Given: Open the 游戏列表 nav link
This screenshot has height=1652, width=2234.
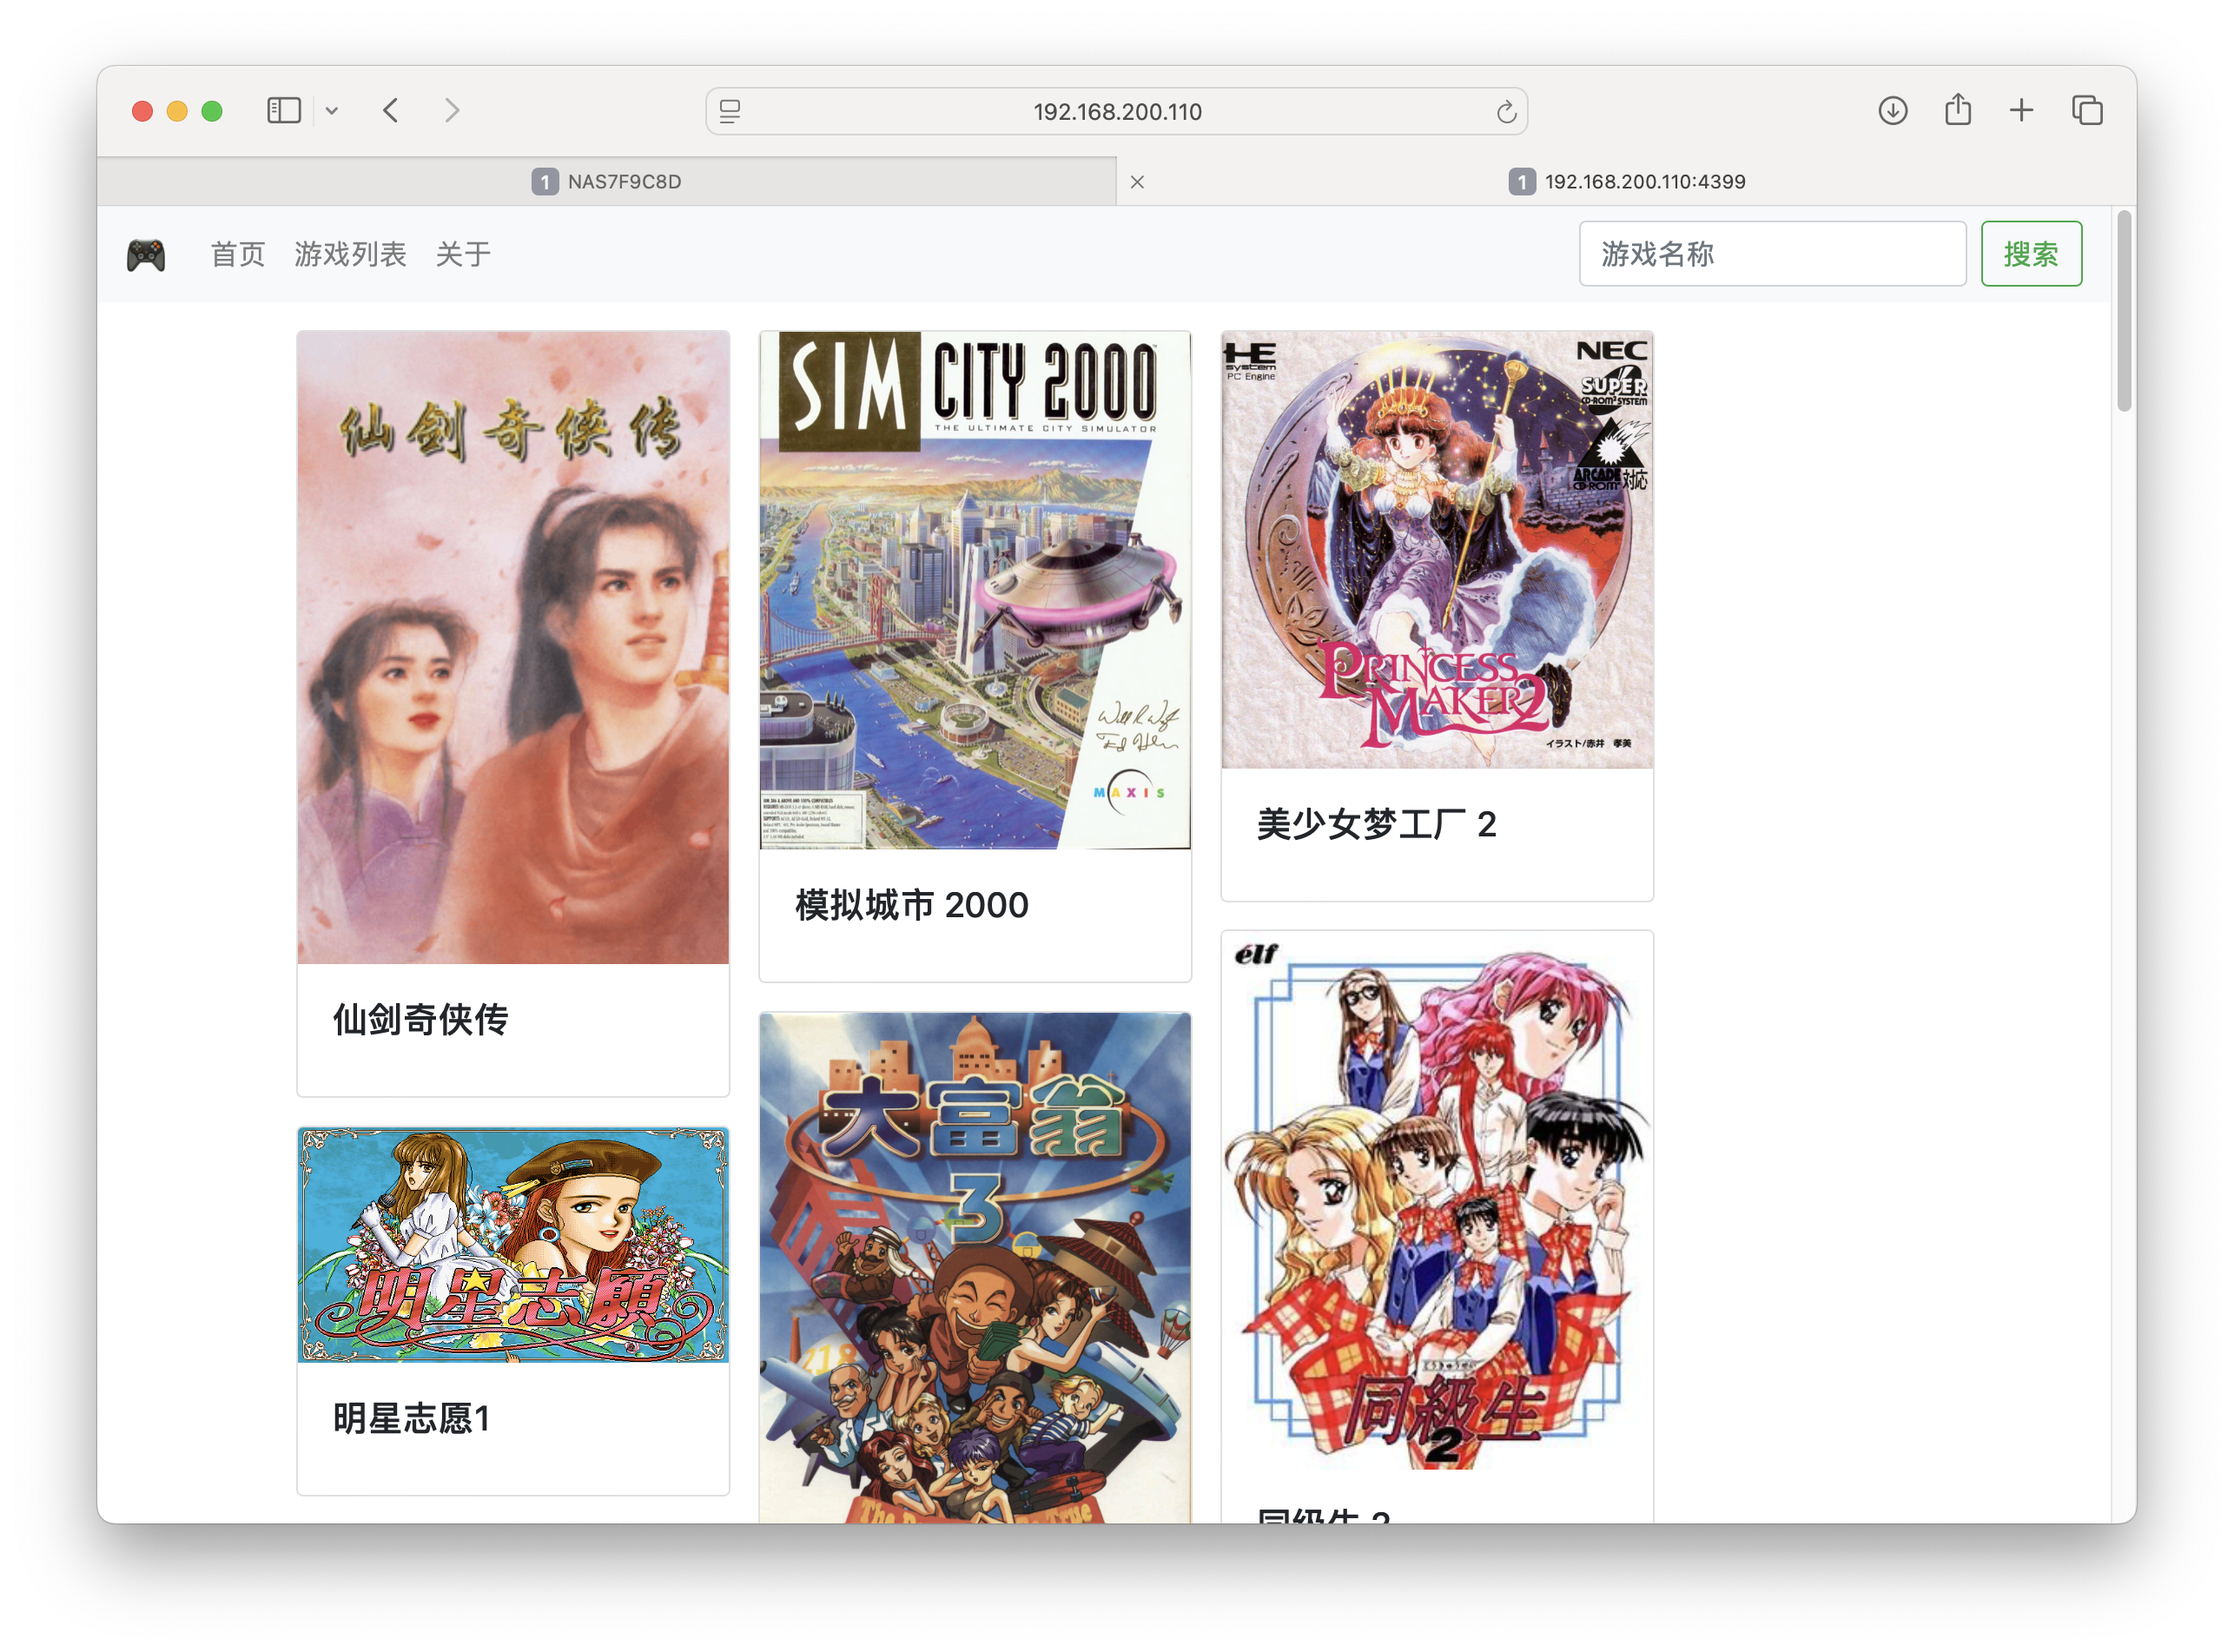Looking at the screenshot, I should pyautogui.click(x=350, y=254).
